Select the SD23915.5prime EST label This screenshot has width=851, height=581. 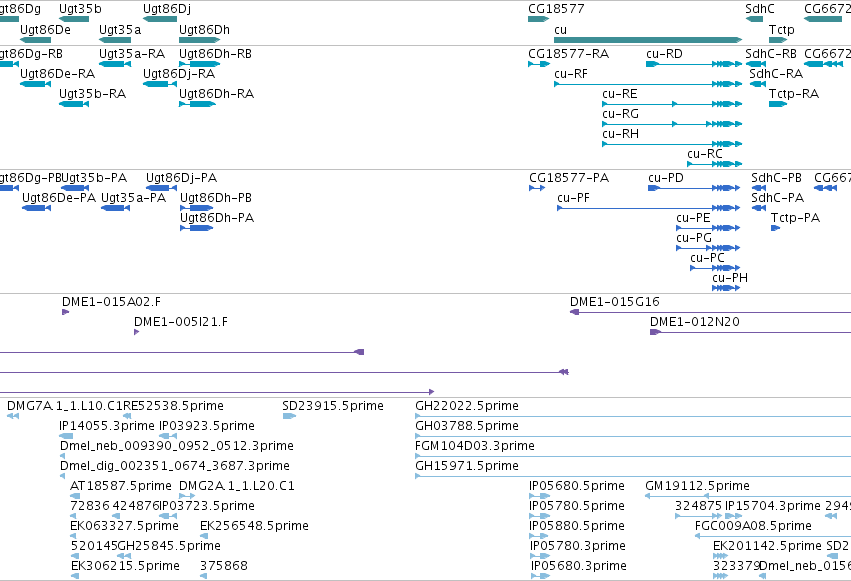coord(333,406)
